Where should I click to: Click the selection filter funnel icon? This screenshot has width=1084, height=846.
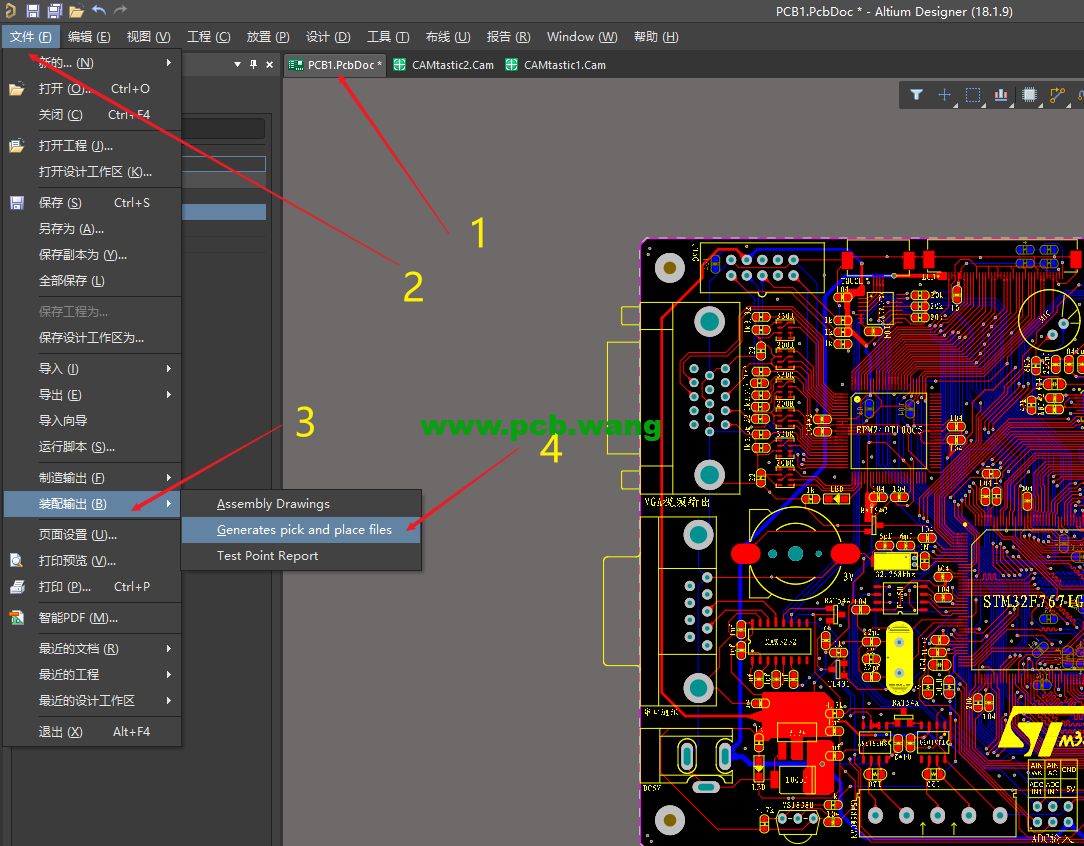point(917,95)
